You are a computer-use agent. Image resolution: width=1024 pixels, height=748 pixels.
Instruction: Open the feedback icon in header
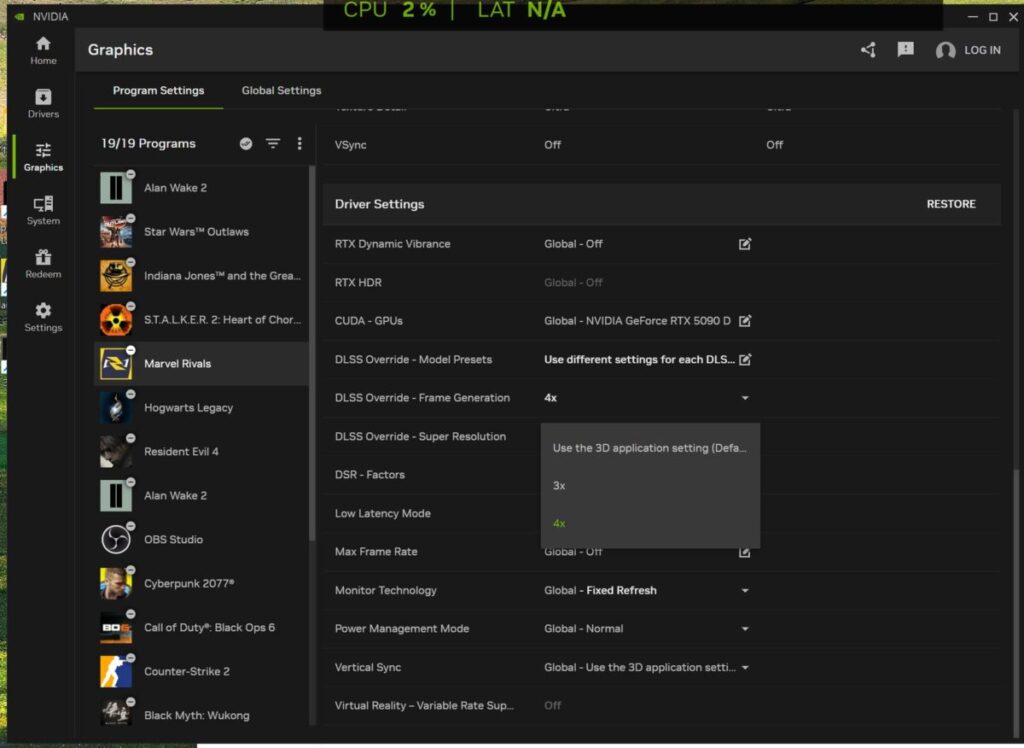click(905, 49)
